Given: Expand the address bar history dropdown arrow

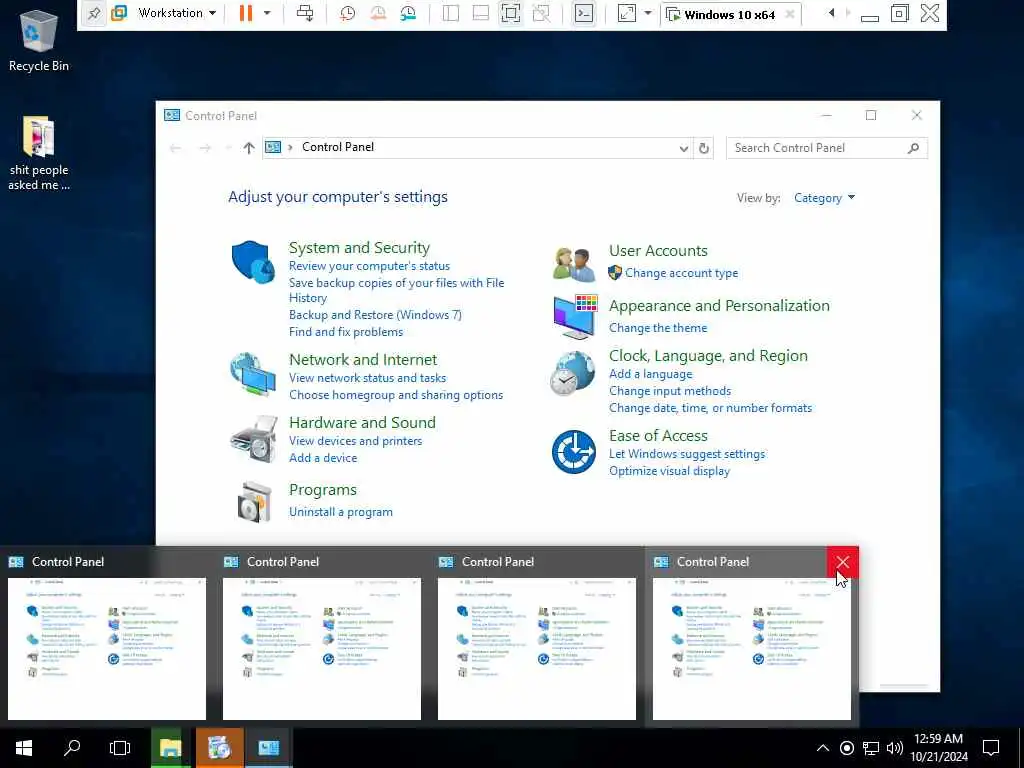Looking at the screenshot, I should click(x=683, y=148).
